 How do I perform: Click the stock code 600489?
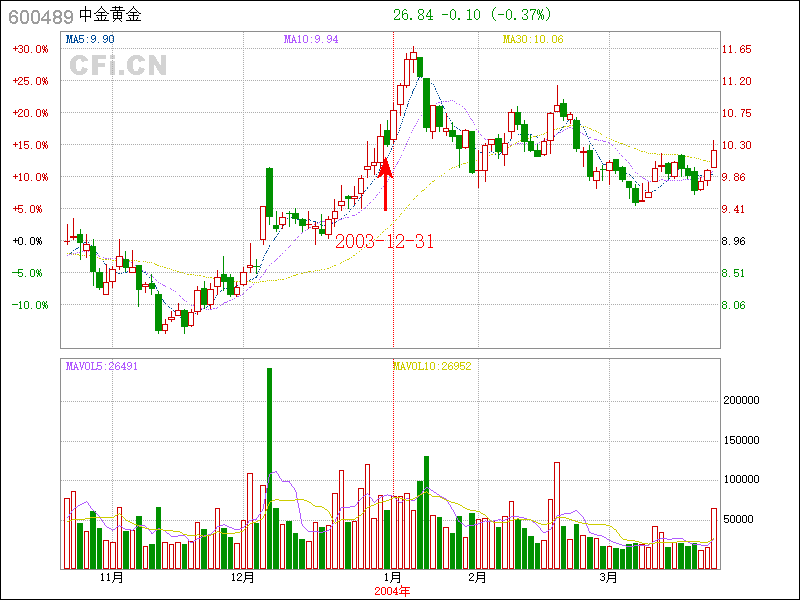click(x=40, y=16)
